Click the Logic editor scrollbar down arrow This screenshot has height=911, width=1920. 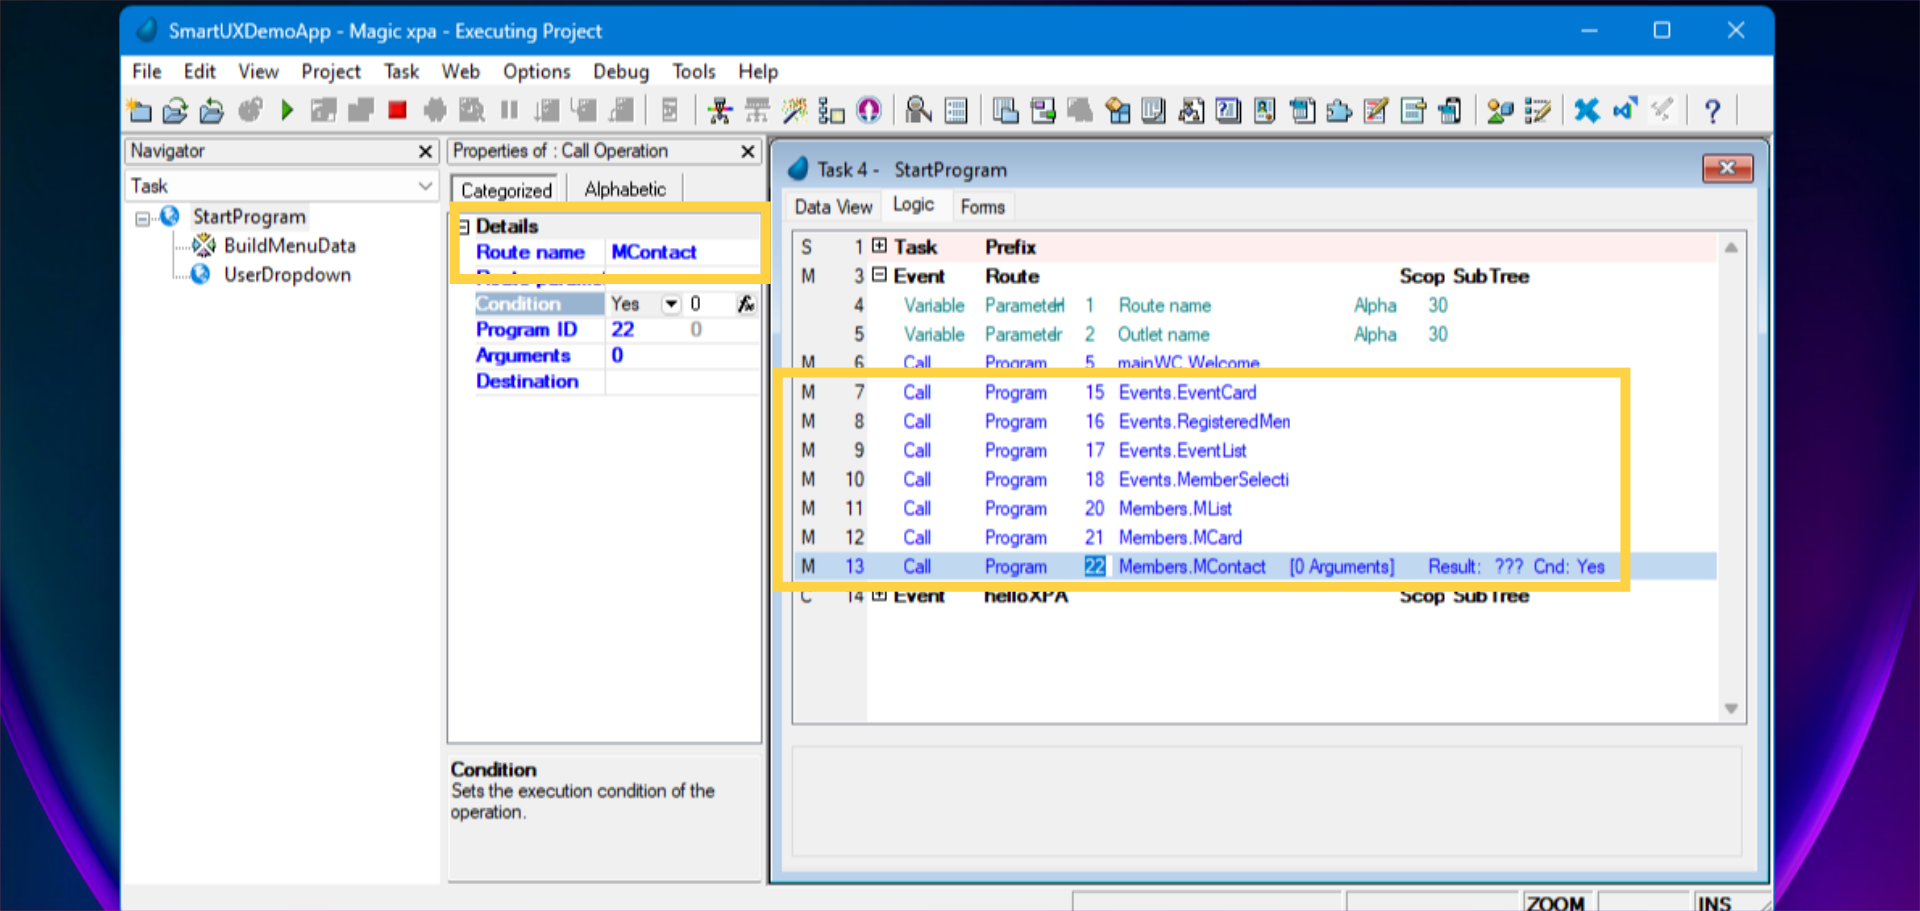click(1731, 709)
